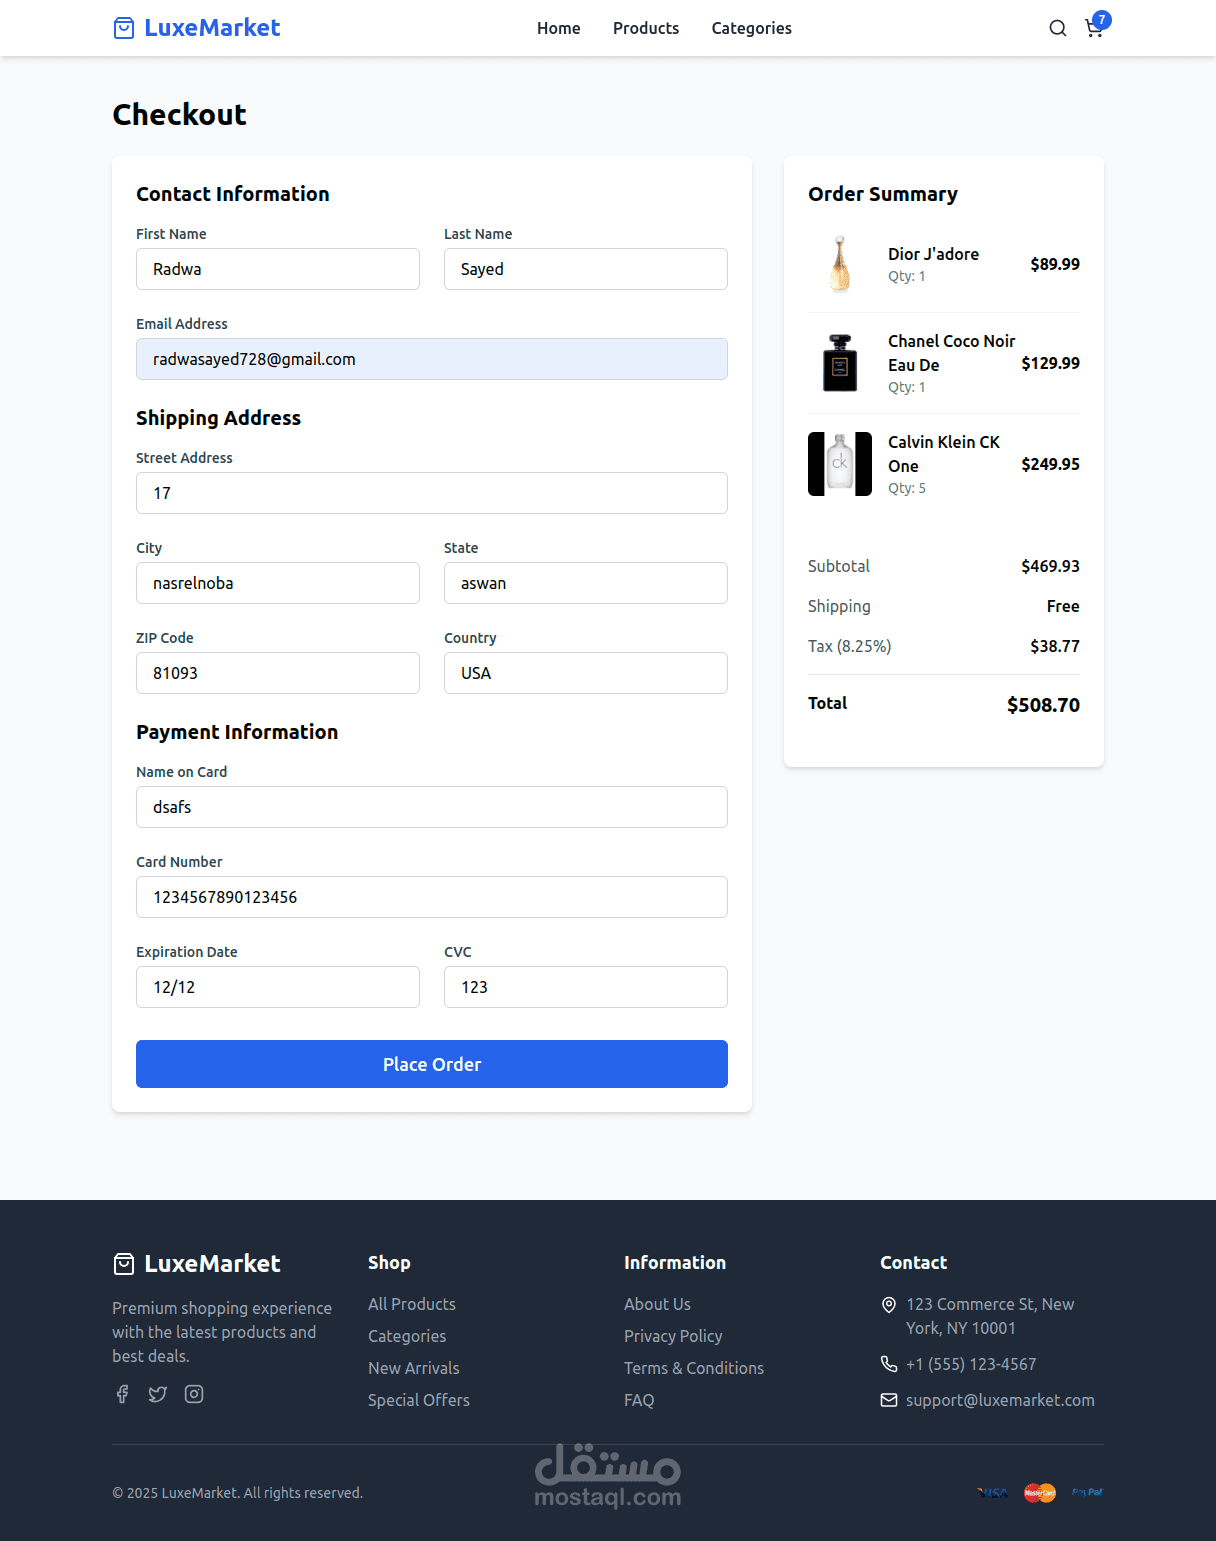Click the envelope icon beside support email
The width and height of the screenshot is (1216, 1541).
[889, 1400]
